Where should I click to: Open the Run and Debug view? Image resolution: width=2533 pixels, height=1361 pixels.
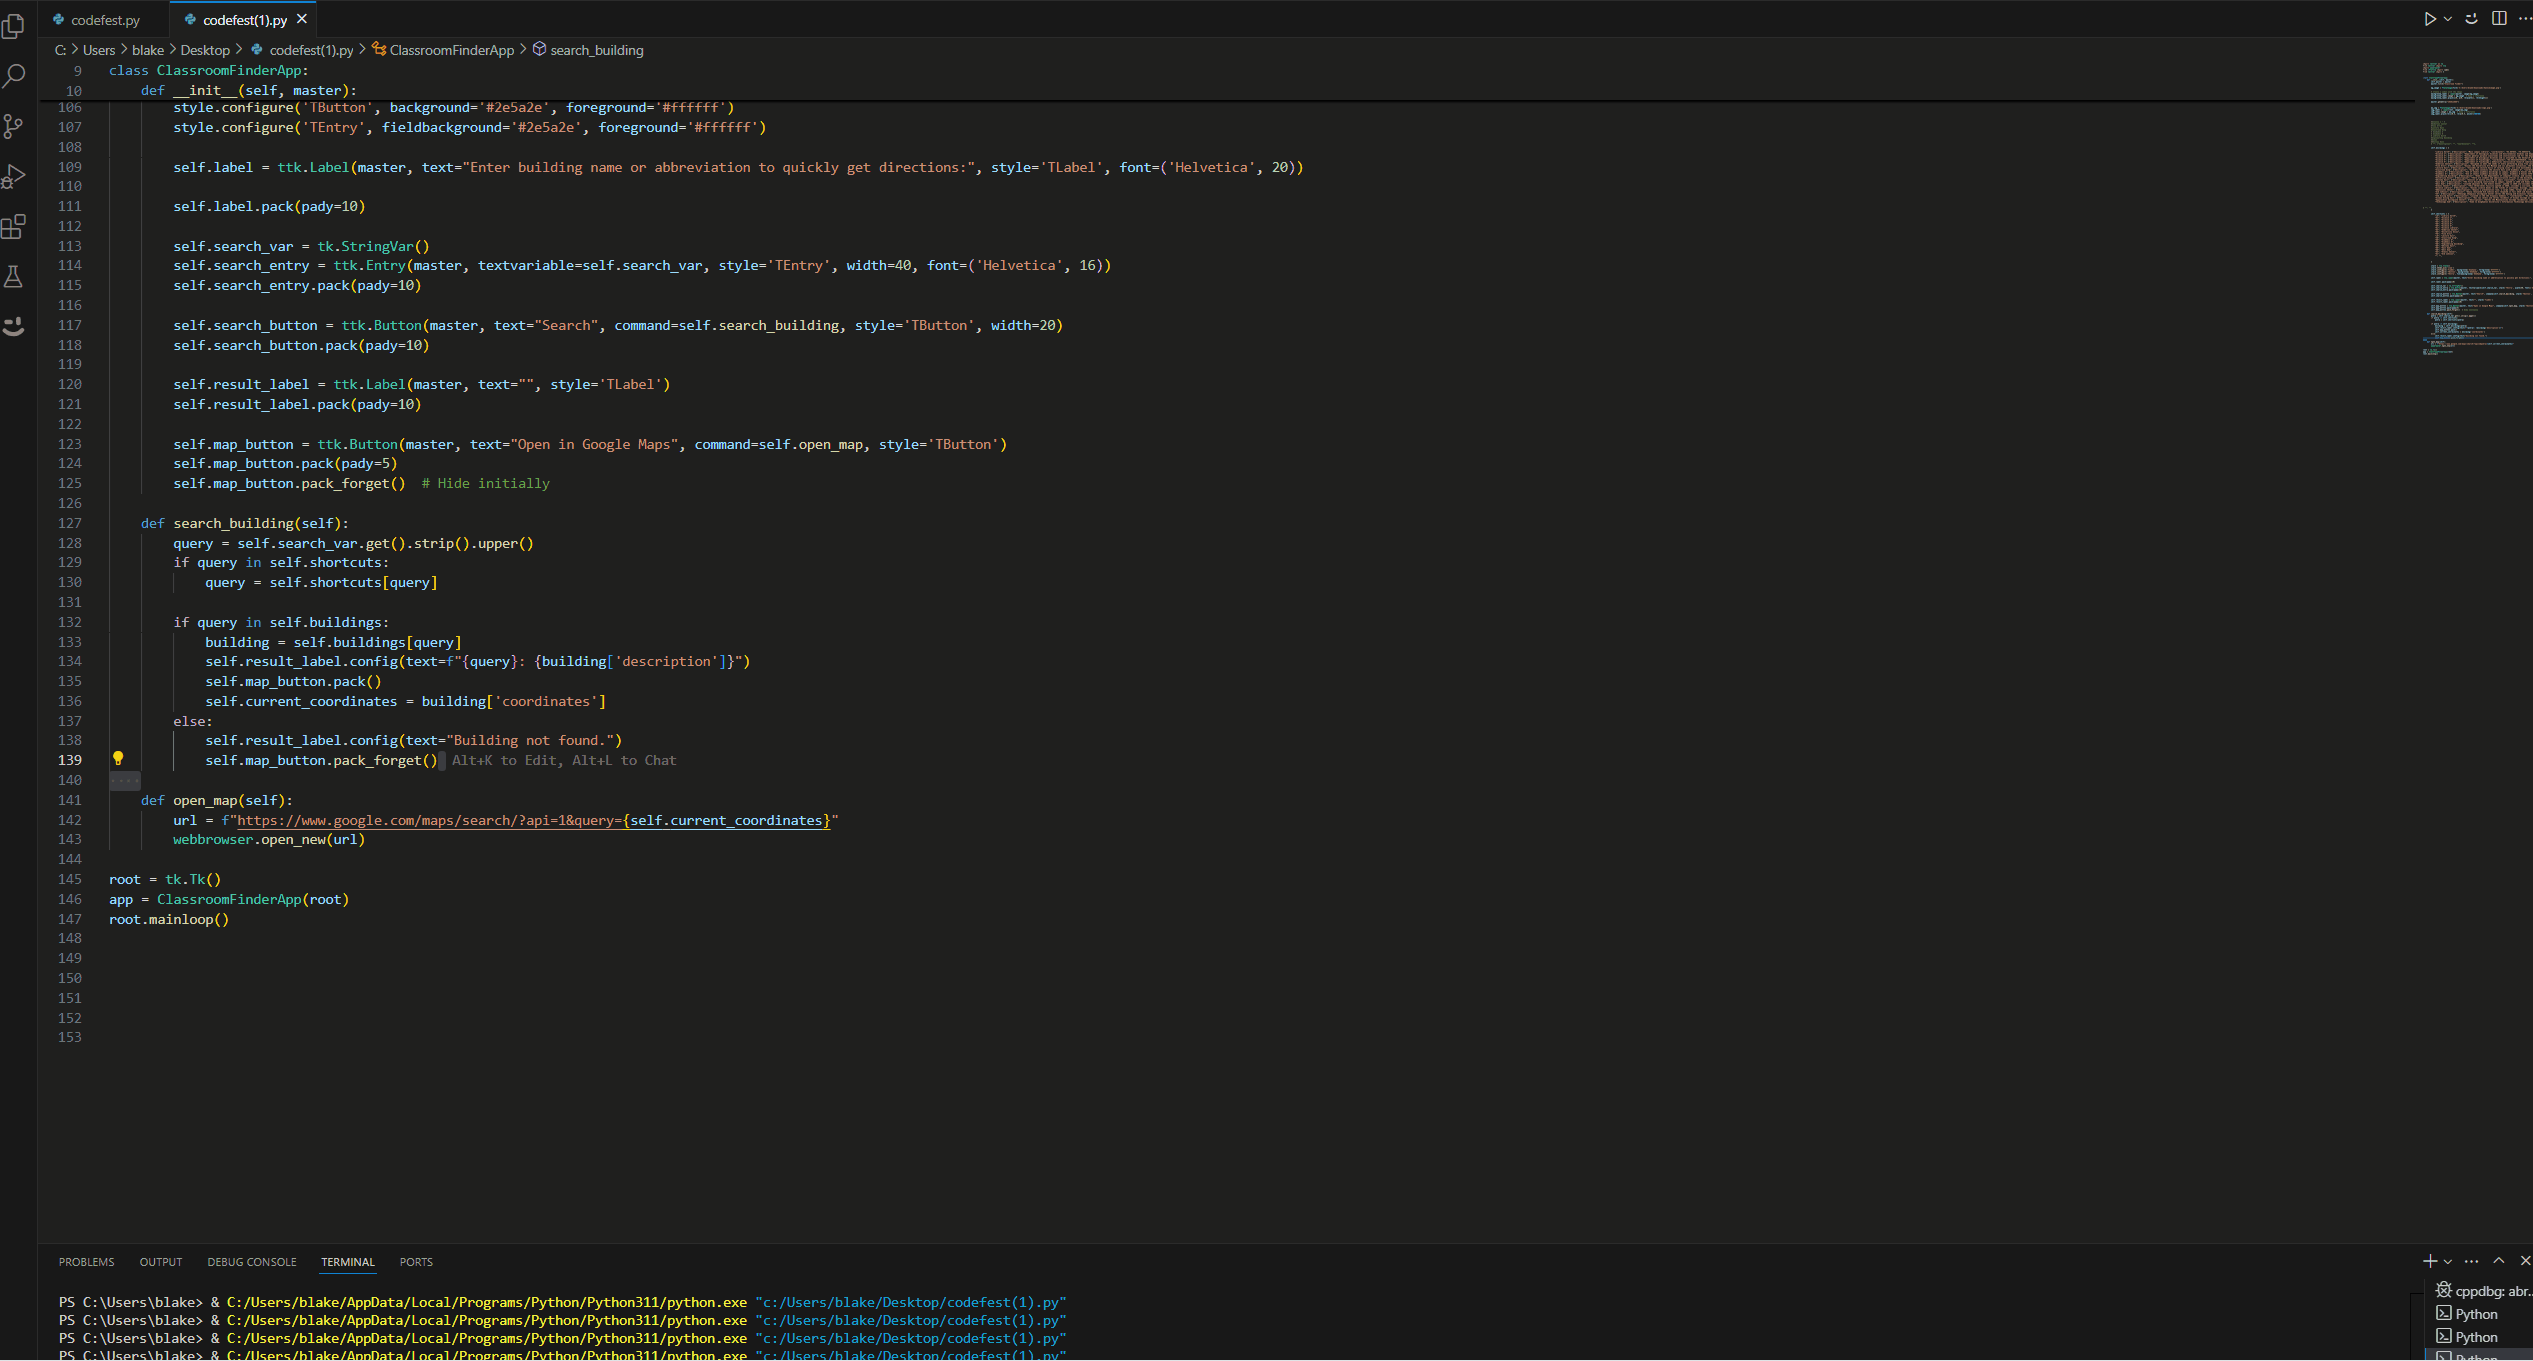click(x=14, y=177)
